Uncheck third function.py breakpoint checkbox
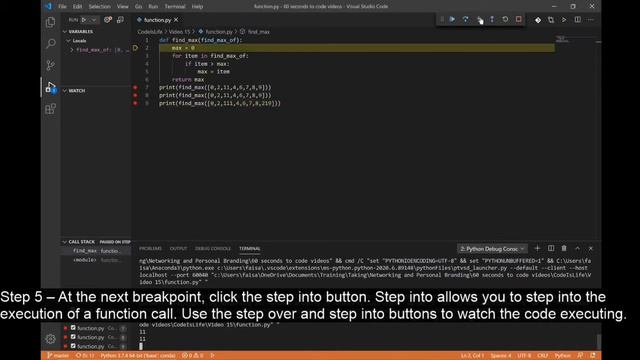The image size is (640, 360). click(73, 346)
